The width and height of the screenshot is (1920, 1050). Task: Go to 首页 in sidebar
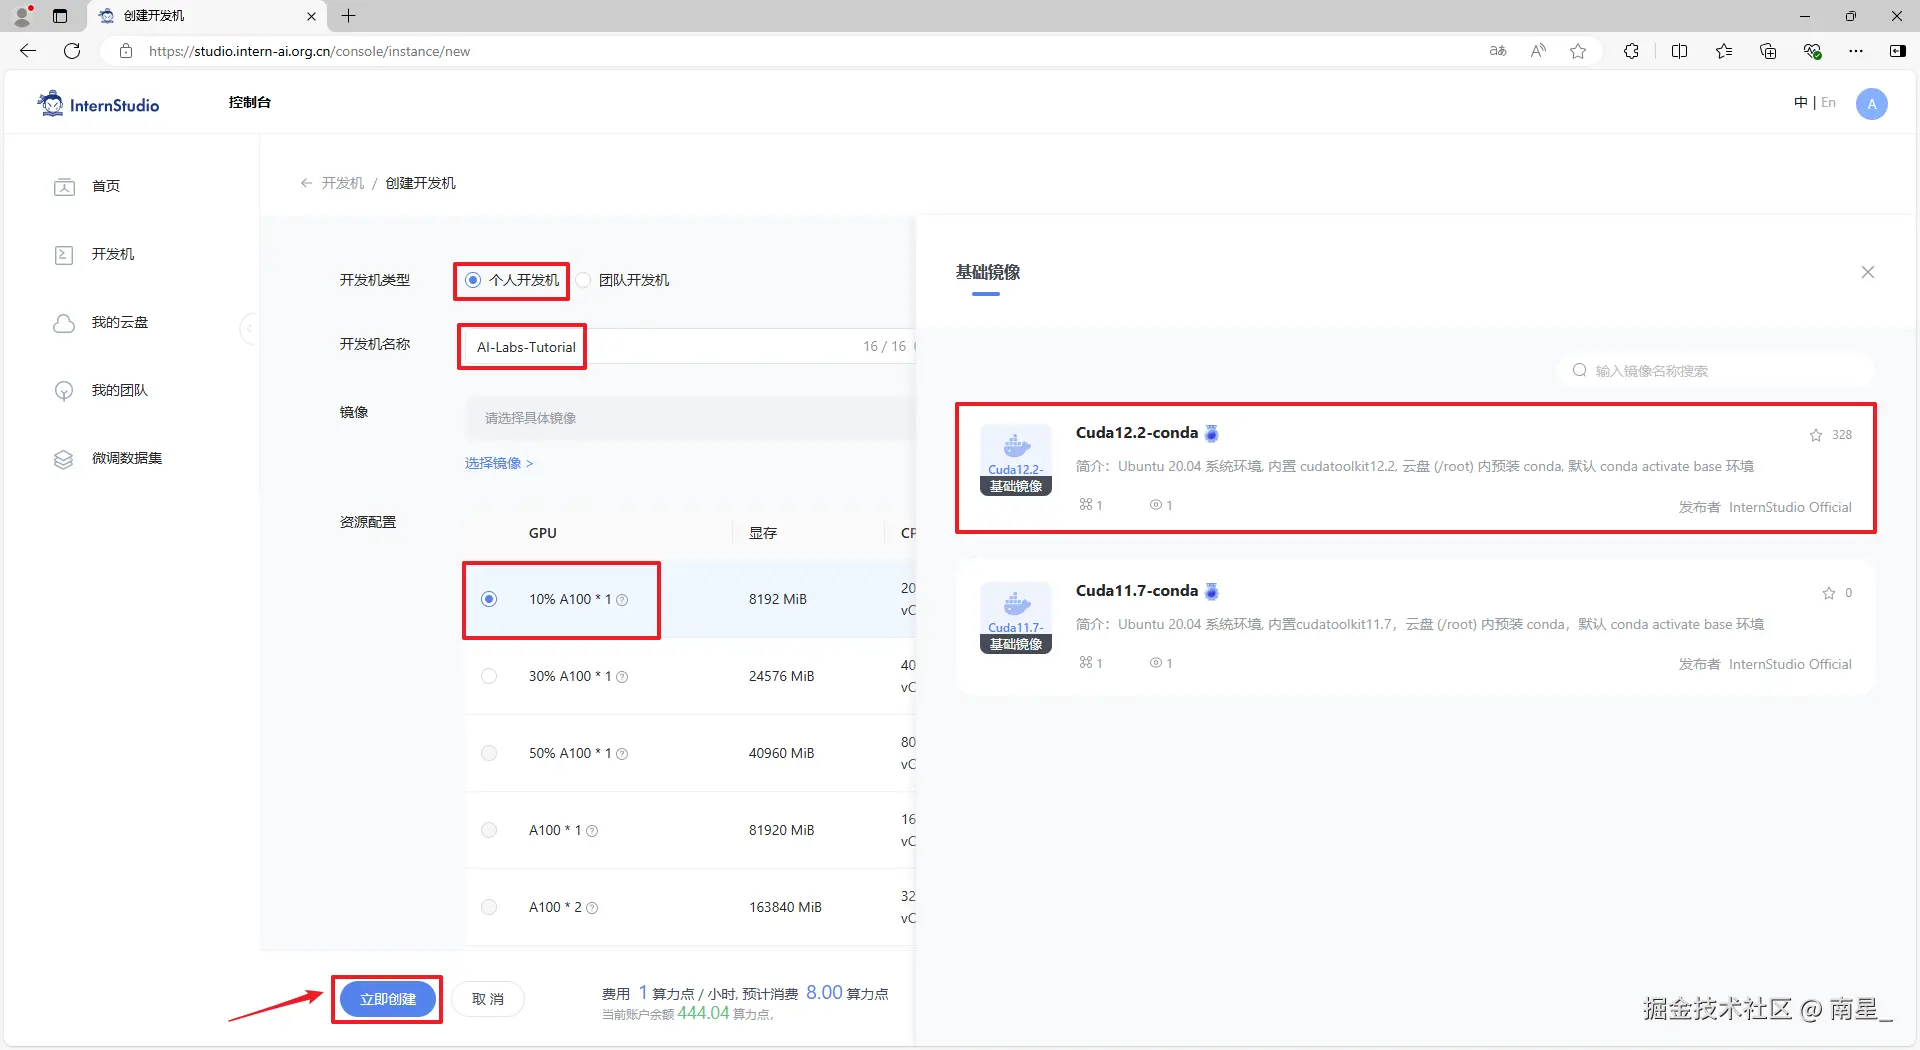(x=106, y=186)
